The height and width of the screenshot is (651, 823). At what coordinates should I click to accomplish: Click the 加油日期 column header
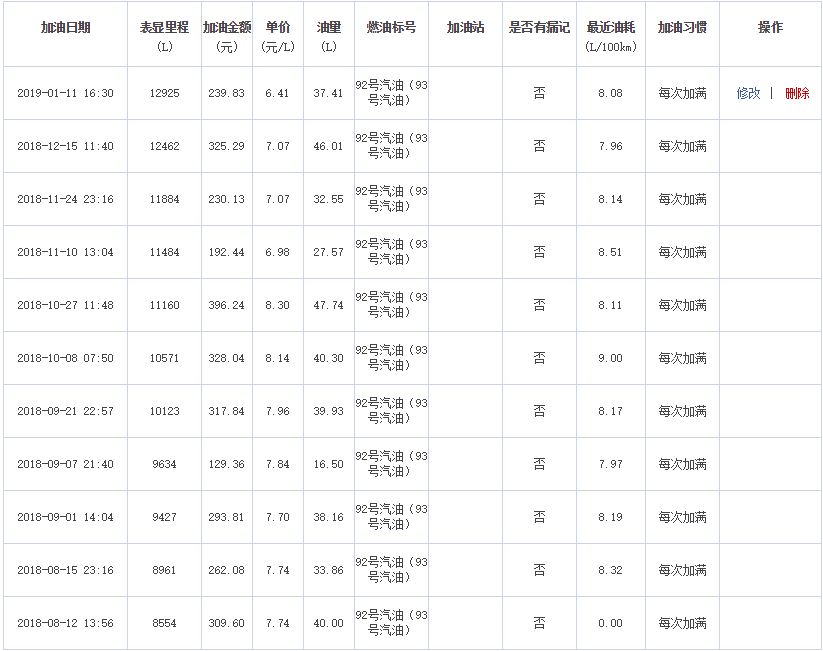66,27
